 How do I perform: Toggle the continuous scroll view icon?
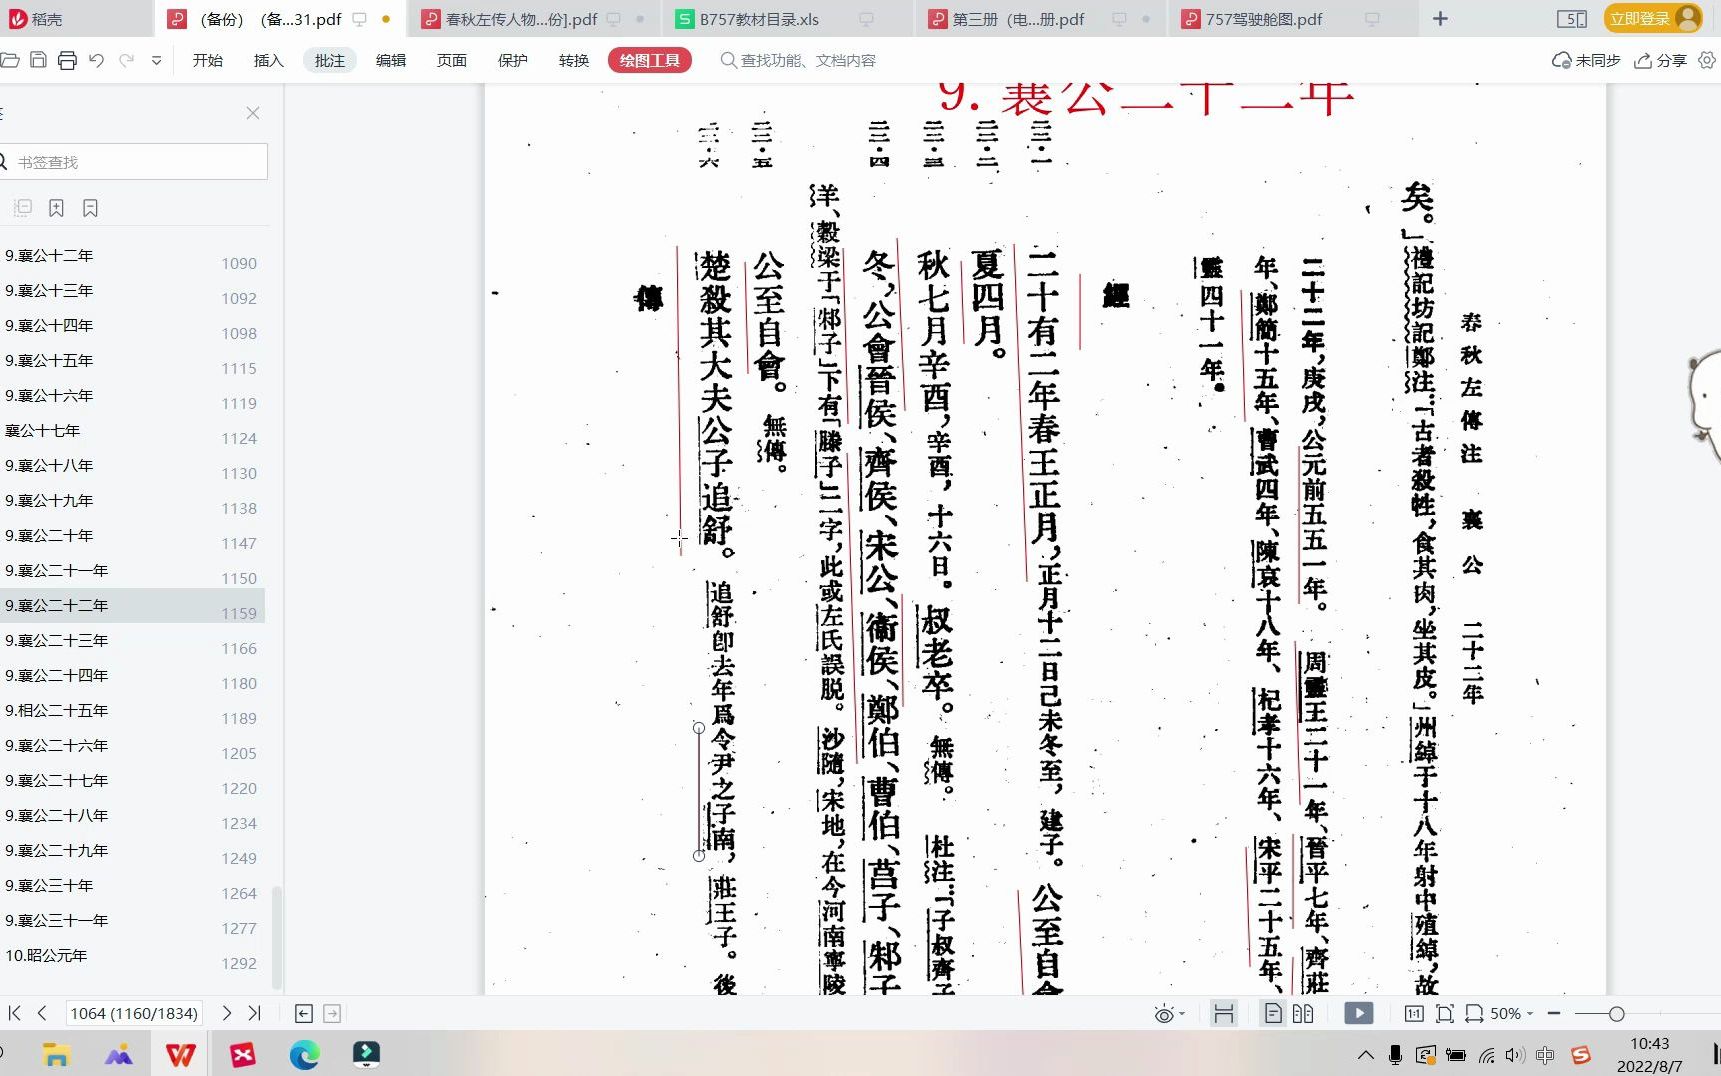pyautogui.click(x=1223, y=1013)
